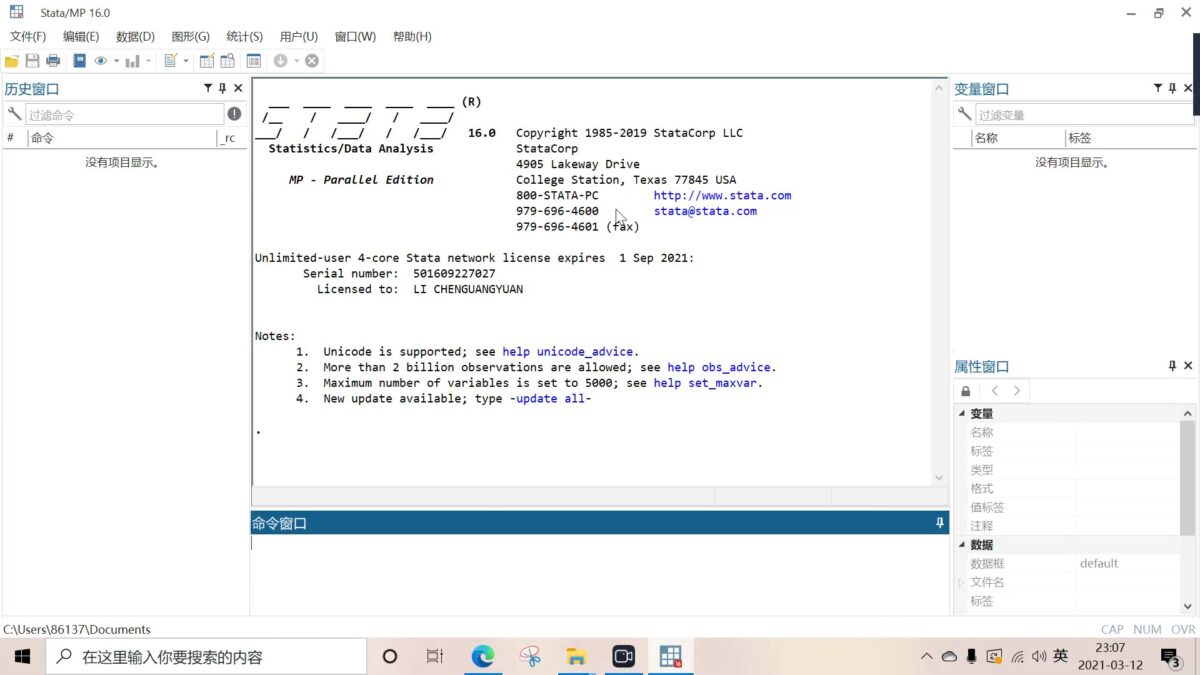Click the Open file folder toolbar icon

click(12, 61)
